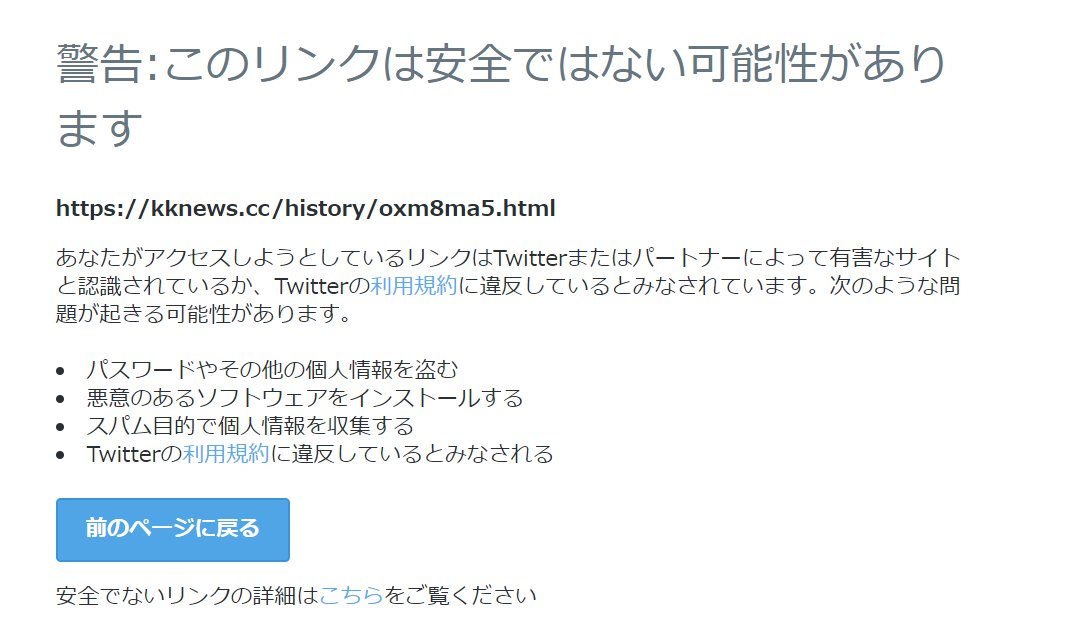
Task: Select the パスワードやその他の個人情報を盗む bullet text
Action: [x=272, y=369]
